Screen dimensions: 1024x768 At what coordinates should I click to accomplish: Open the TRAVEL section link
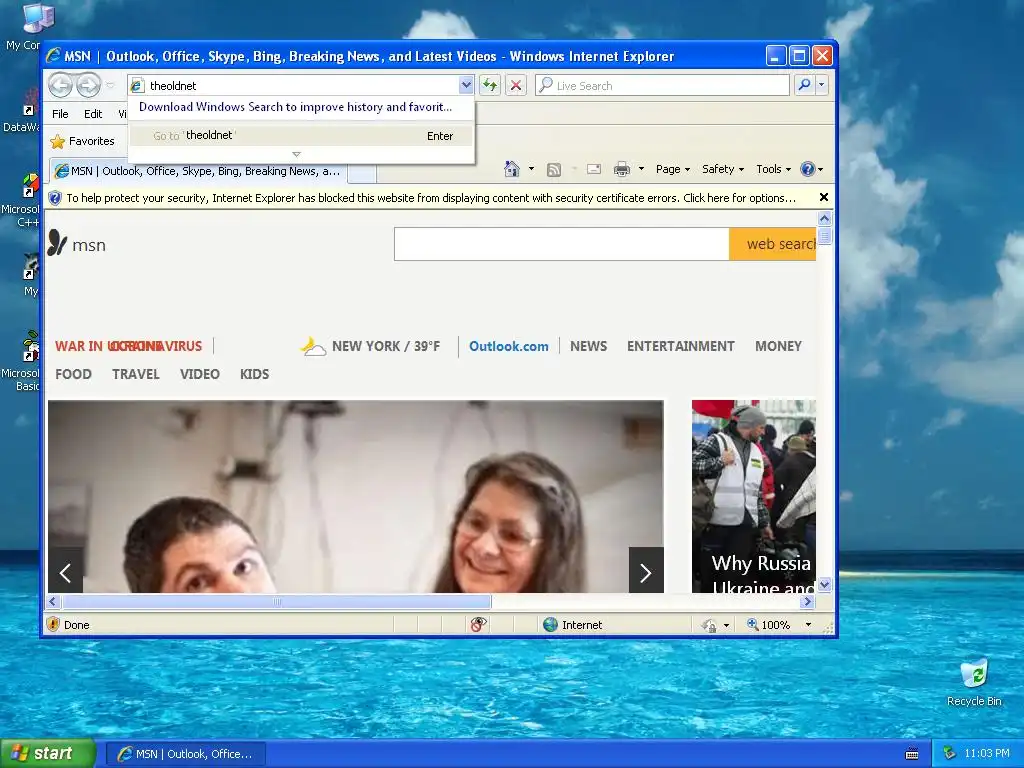(x=135, y=374)
